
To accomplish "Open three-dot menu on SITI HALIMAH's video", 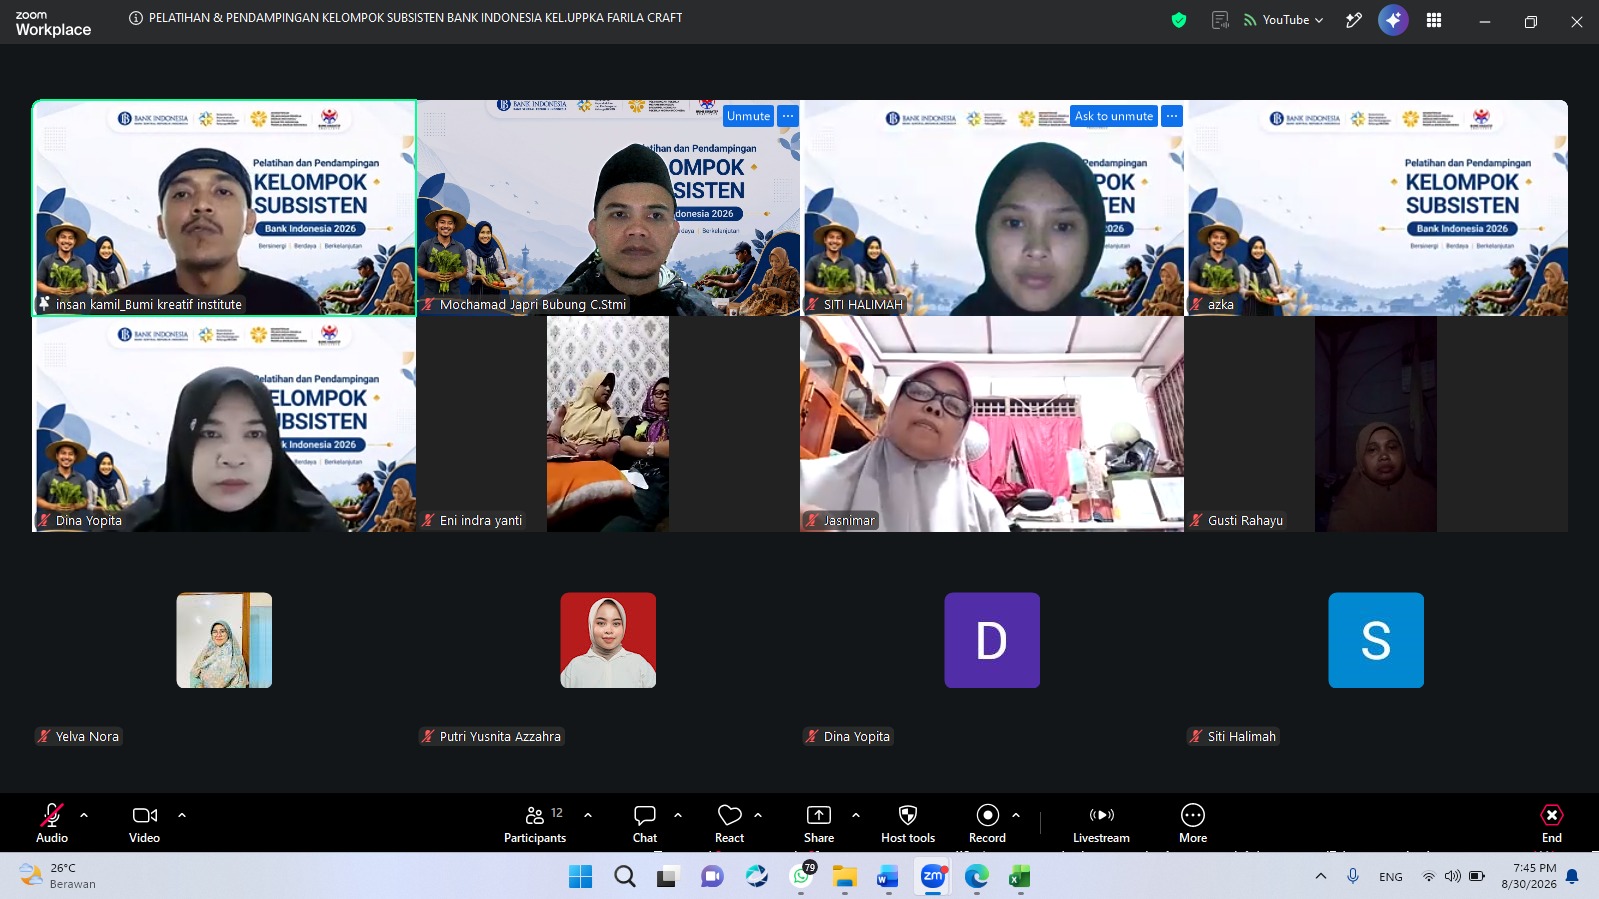I will pyautogui.click(x=1172, y=116).
